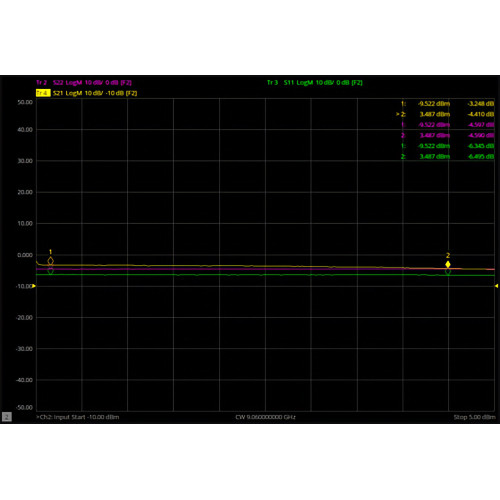The width and height of the screenshot is (500, 500).
Task: Click active yellow marker 2 readout -4.410 dB
Action: coord(481,114)
